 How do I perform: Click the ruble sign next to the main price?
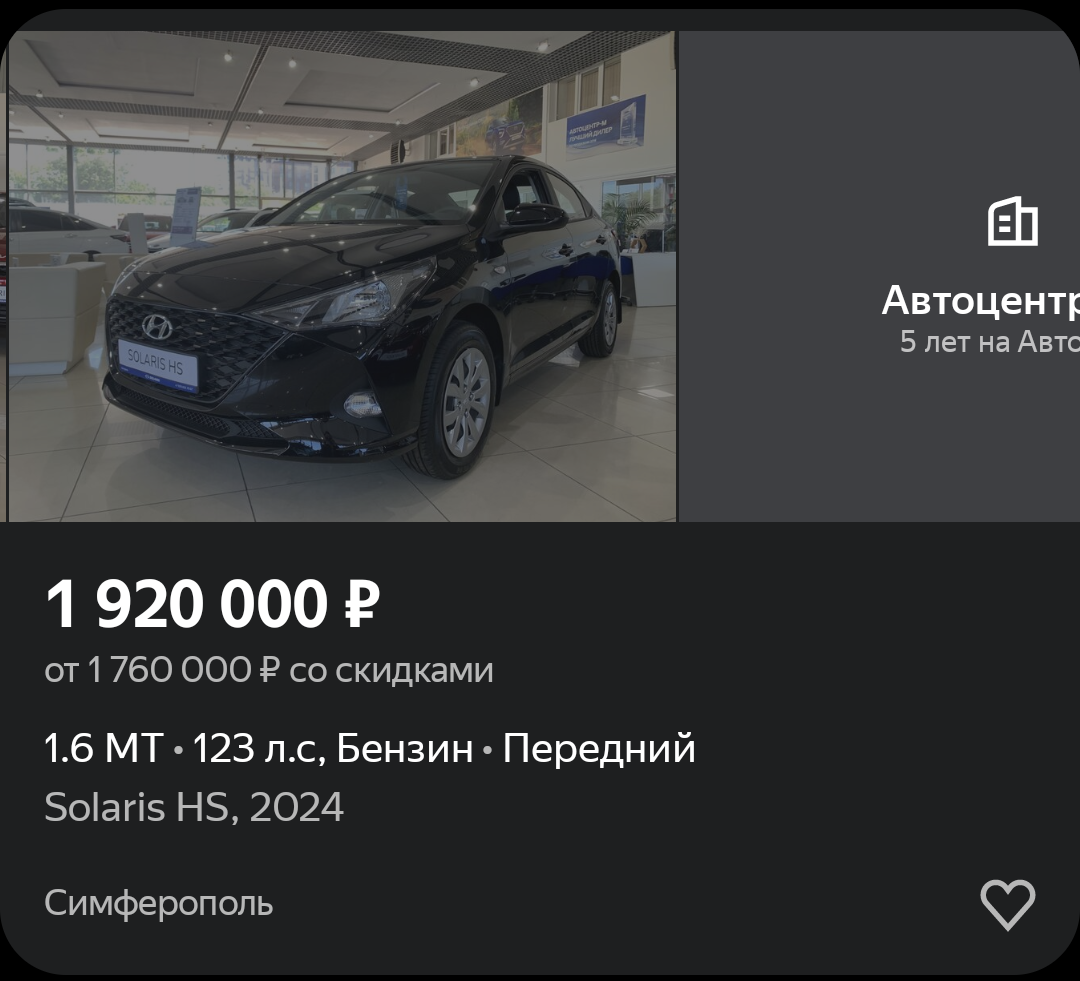pyautogui.click(x=362, y=604)
